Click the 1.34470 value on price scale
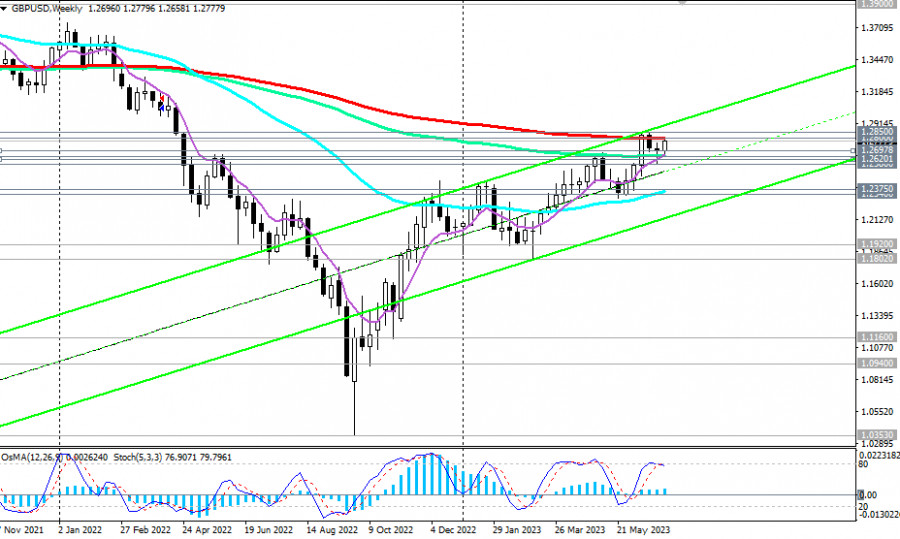This screenshot has height=539, width=900. point(878,60)
